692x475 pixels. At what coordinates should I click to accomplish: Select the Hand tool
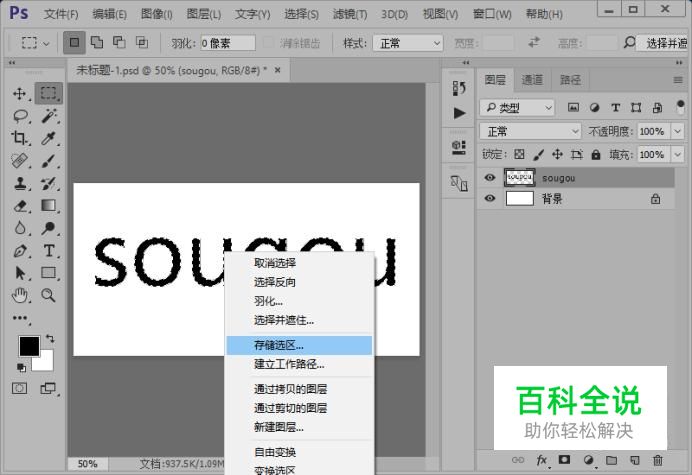19,295
